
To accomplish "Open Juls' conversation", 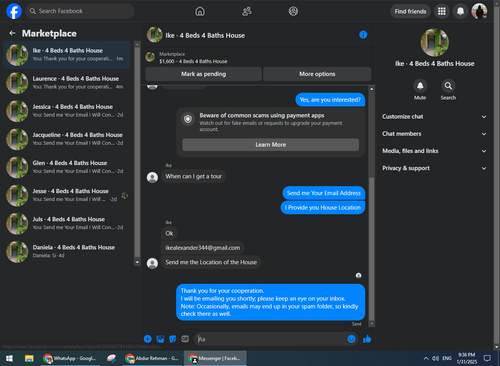I will (68, 224).
